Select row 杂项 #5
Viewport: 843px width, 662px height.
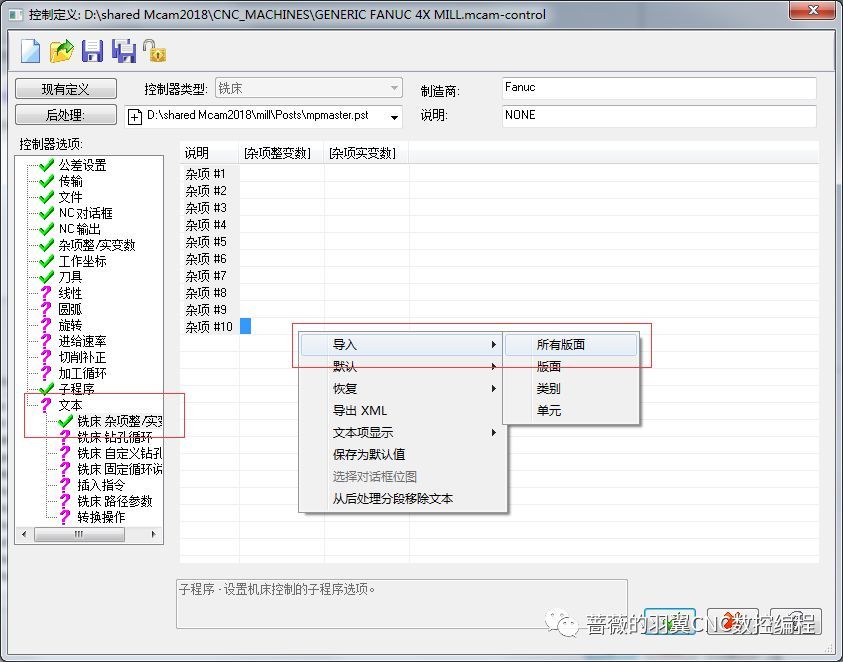point(205,242)
